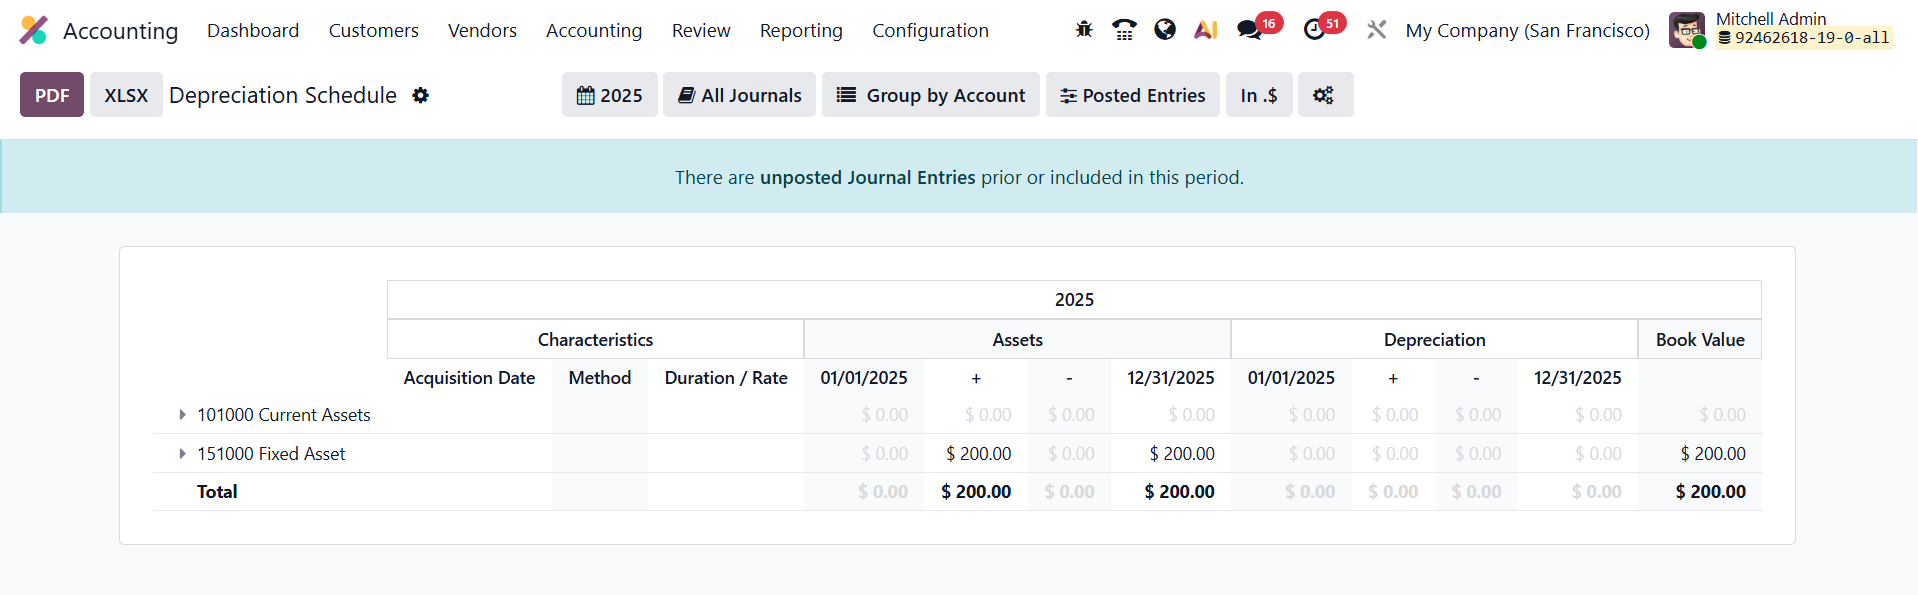
Task: Open the activities clock icon
Action: pyautogui.click(x=1315, y=30)
